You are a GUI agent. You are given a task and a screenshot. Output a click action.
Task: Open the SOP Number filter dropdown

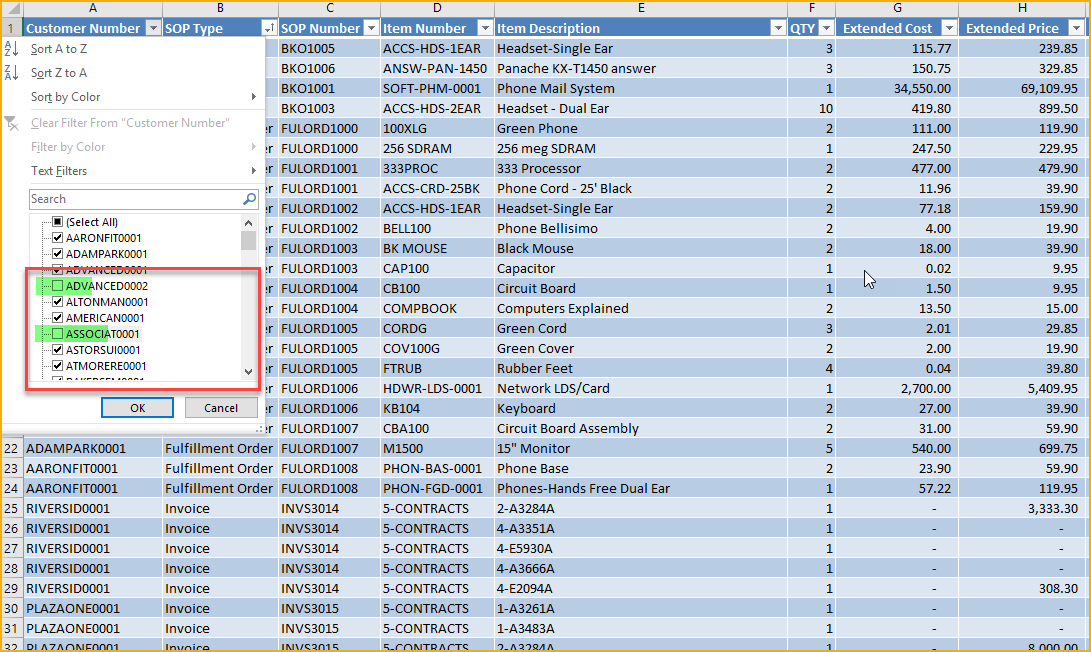(372, 29)
